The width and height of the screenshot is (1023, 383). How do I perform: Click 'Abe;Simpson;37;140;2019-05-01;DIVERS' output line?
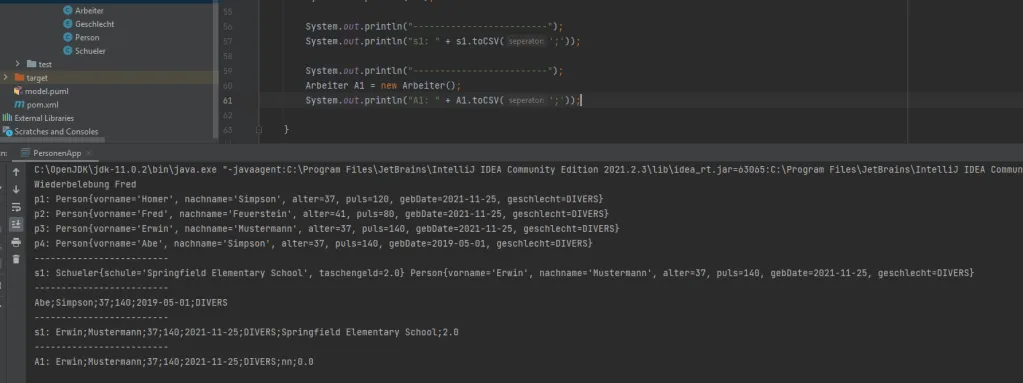click(x=131, y=303)
